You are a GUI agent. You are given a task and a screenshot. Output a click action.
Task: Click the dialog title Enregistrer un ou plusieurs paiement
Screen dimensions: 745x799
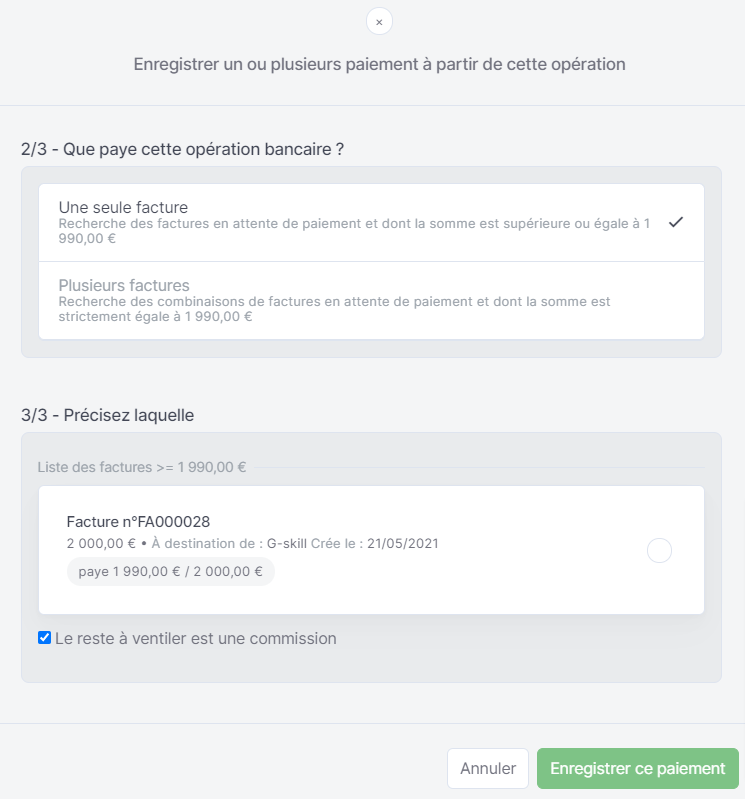(x=379, y=64)
